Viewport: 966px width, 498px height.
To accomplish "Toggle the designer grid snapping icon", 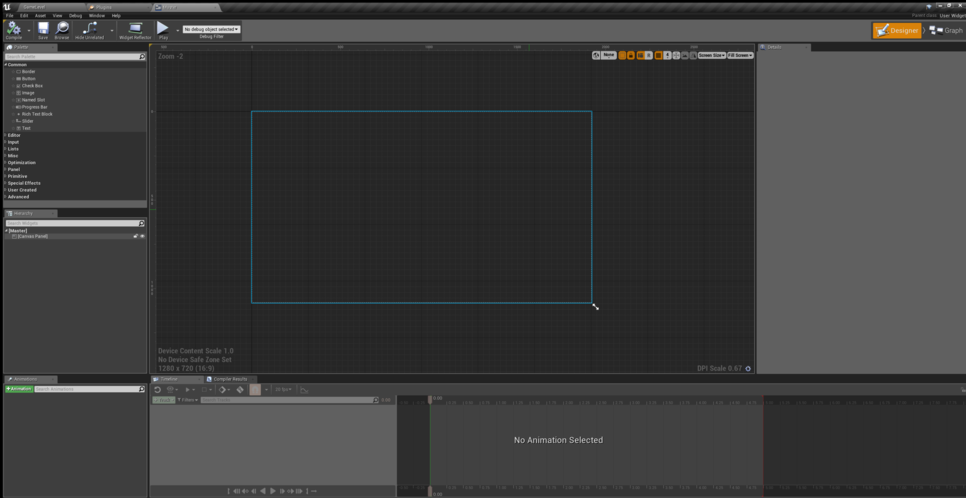I will 658,55.
